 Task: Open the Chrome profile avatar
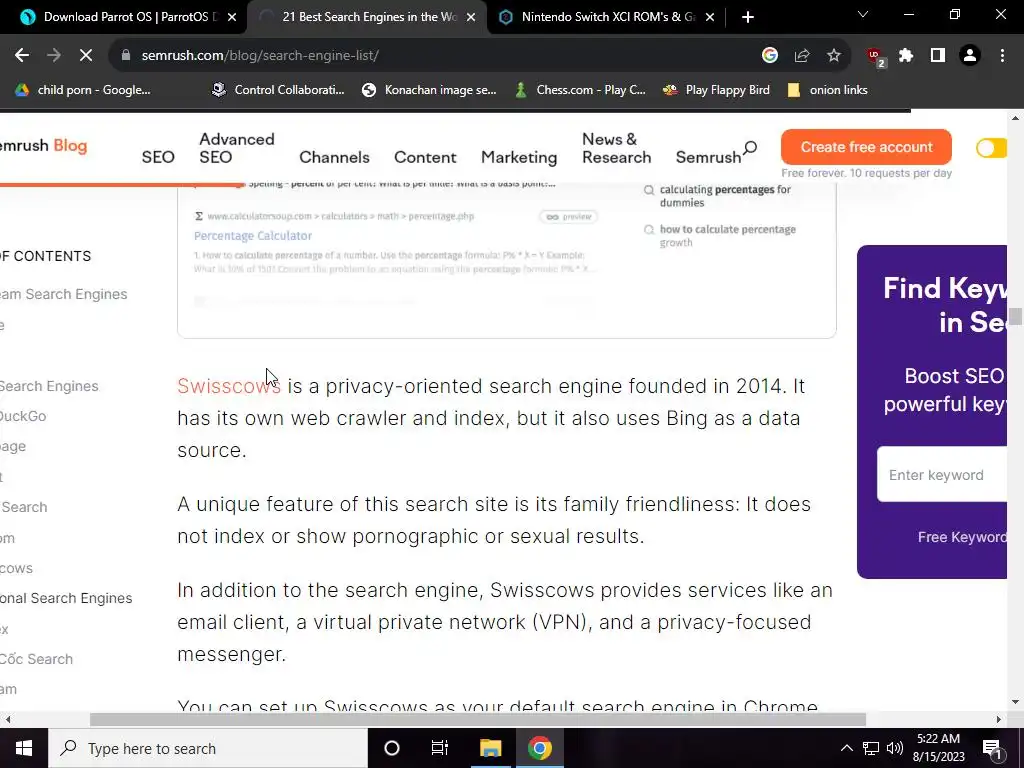click(x=970, y=56)
